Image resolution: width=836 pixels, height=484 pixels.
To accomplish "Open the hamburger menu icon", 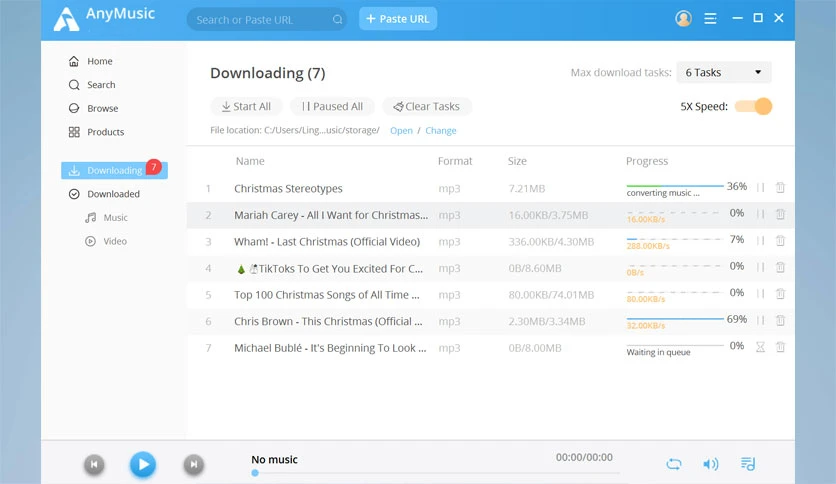I will tap(710, 19).
